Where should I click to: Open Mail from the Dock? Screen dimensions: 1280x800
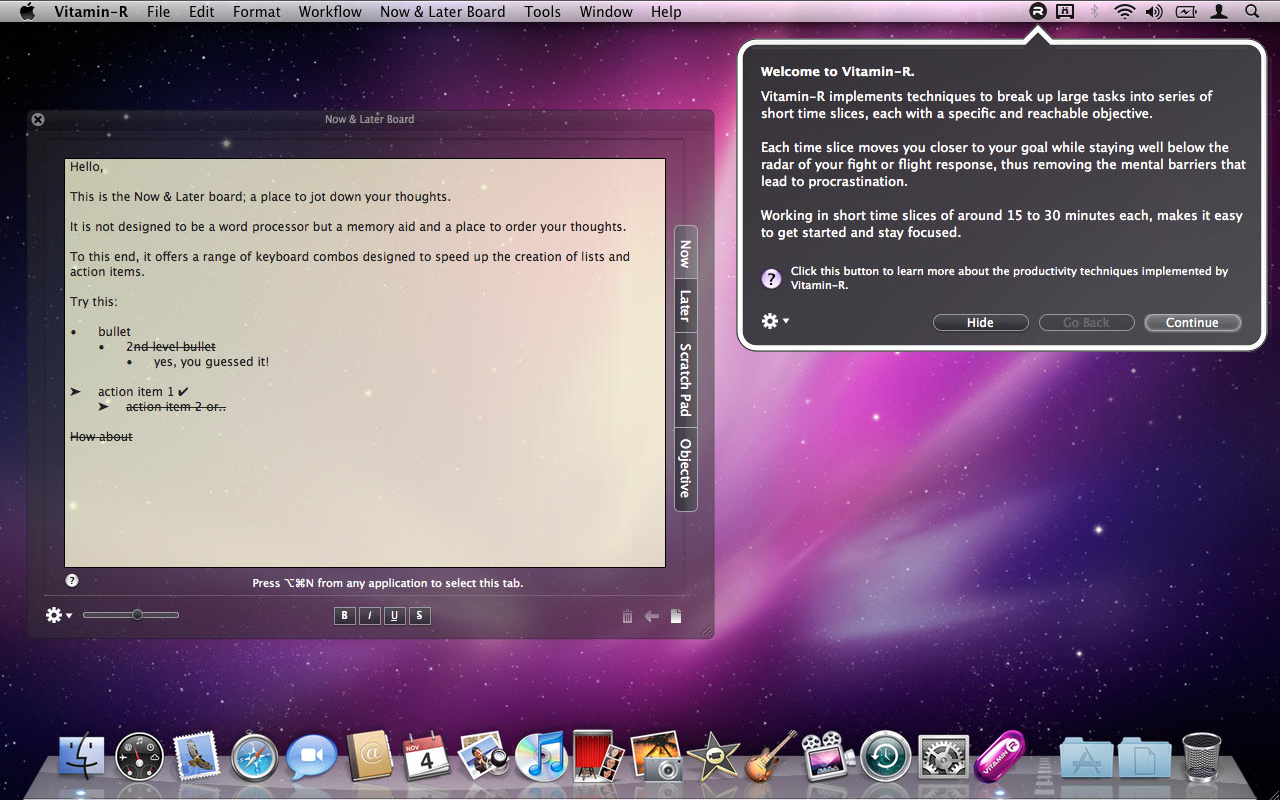[x=196, y=757]
